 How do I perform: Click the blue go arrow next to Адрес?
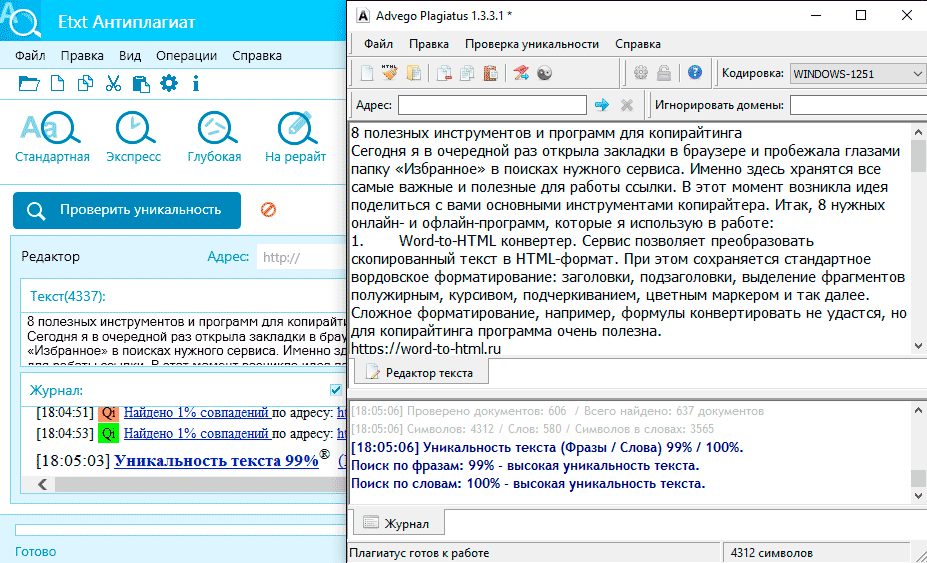602,105
